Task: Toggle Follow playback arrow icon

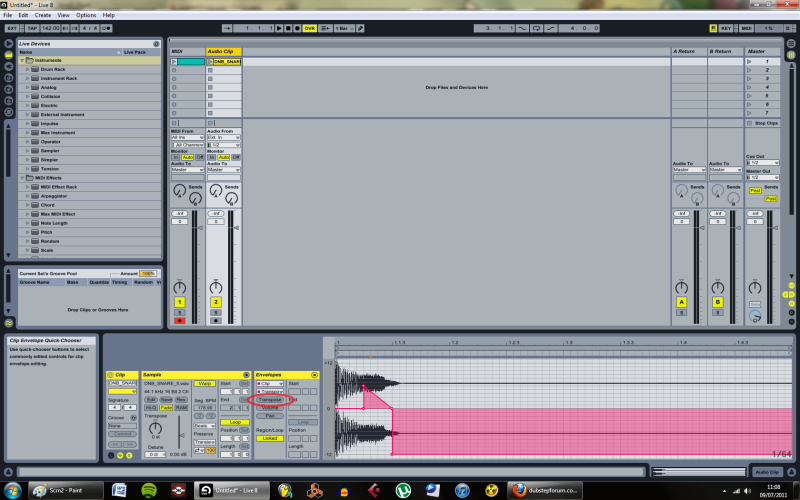Action: pos(227,29)
